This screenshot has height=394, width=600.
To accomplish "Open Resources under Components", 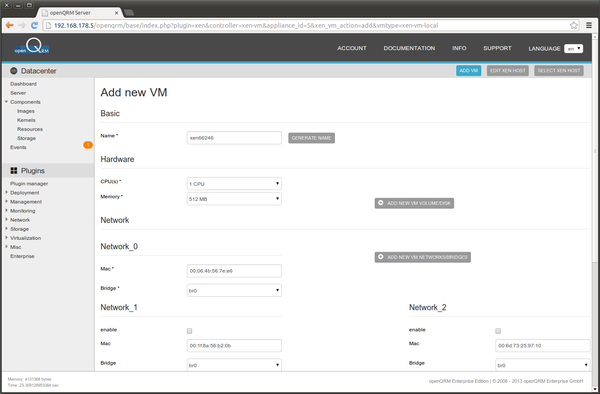I will (30, 129).
